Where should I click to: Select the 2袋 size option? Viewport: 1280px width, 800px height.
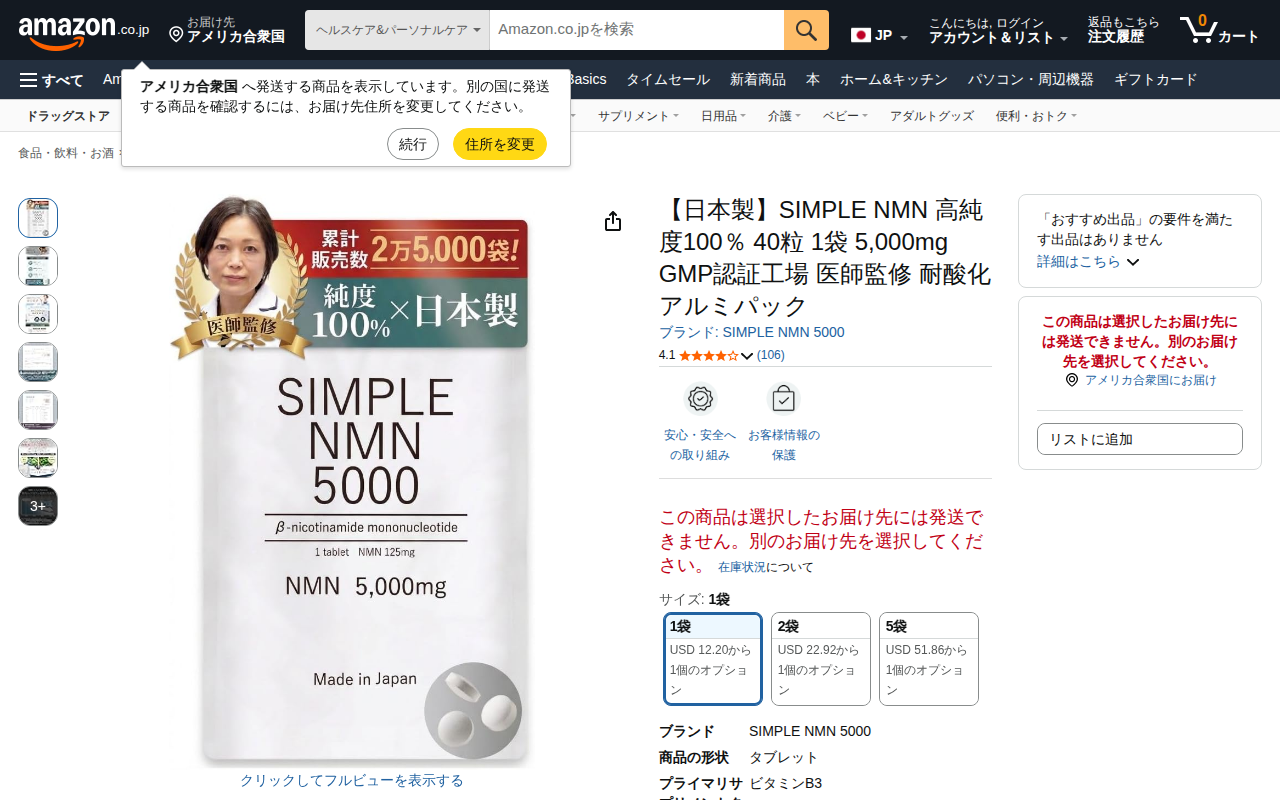coord(821,659)
